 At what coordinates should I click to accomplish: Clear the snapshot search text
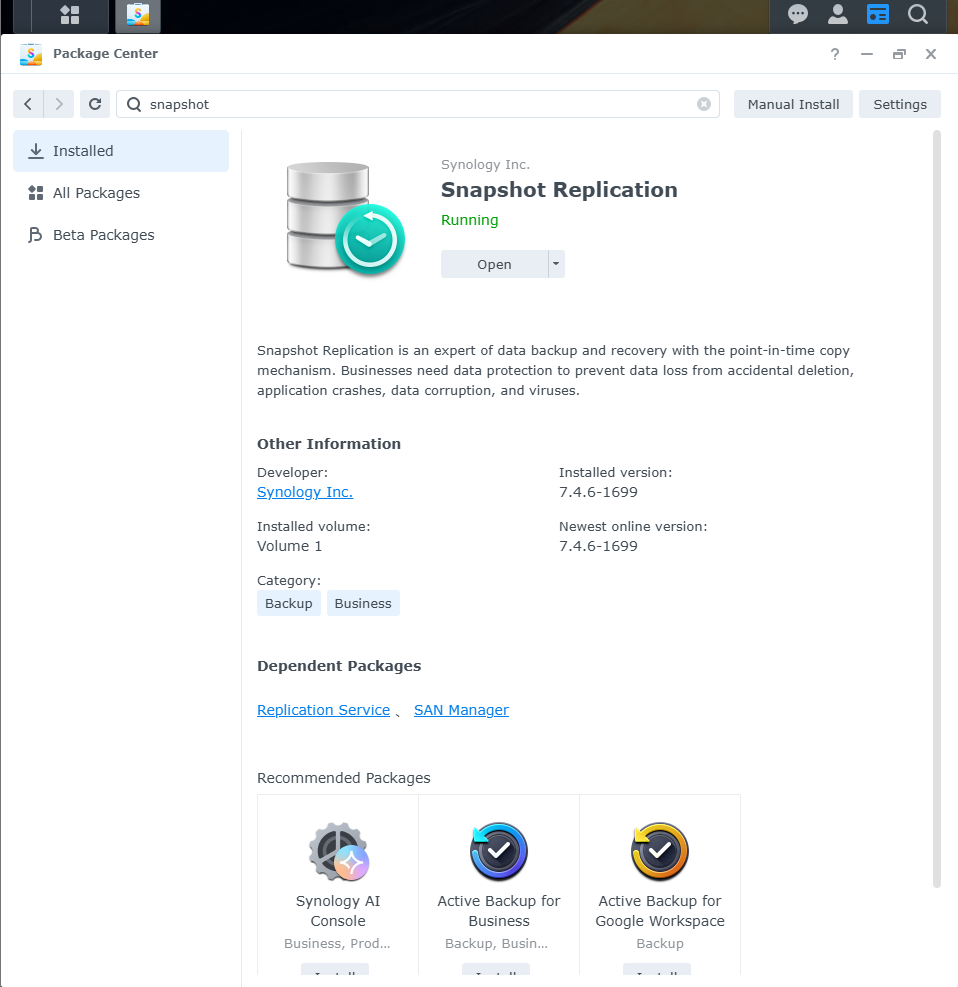pos(704,104)
